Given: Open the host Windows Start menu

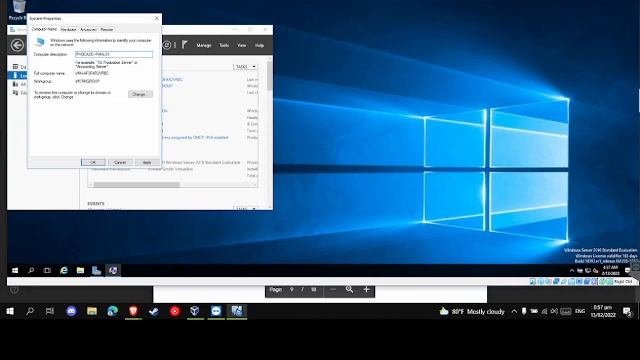Looking at the screenshot, I should click(x=10, y=311).
